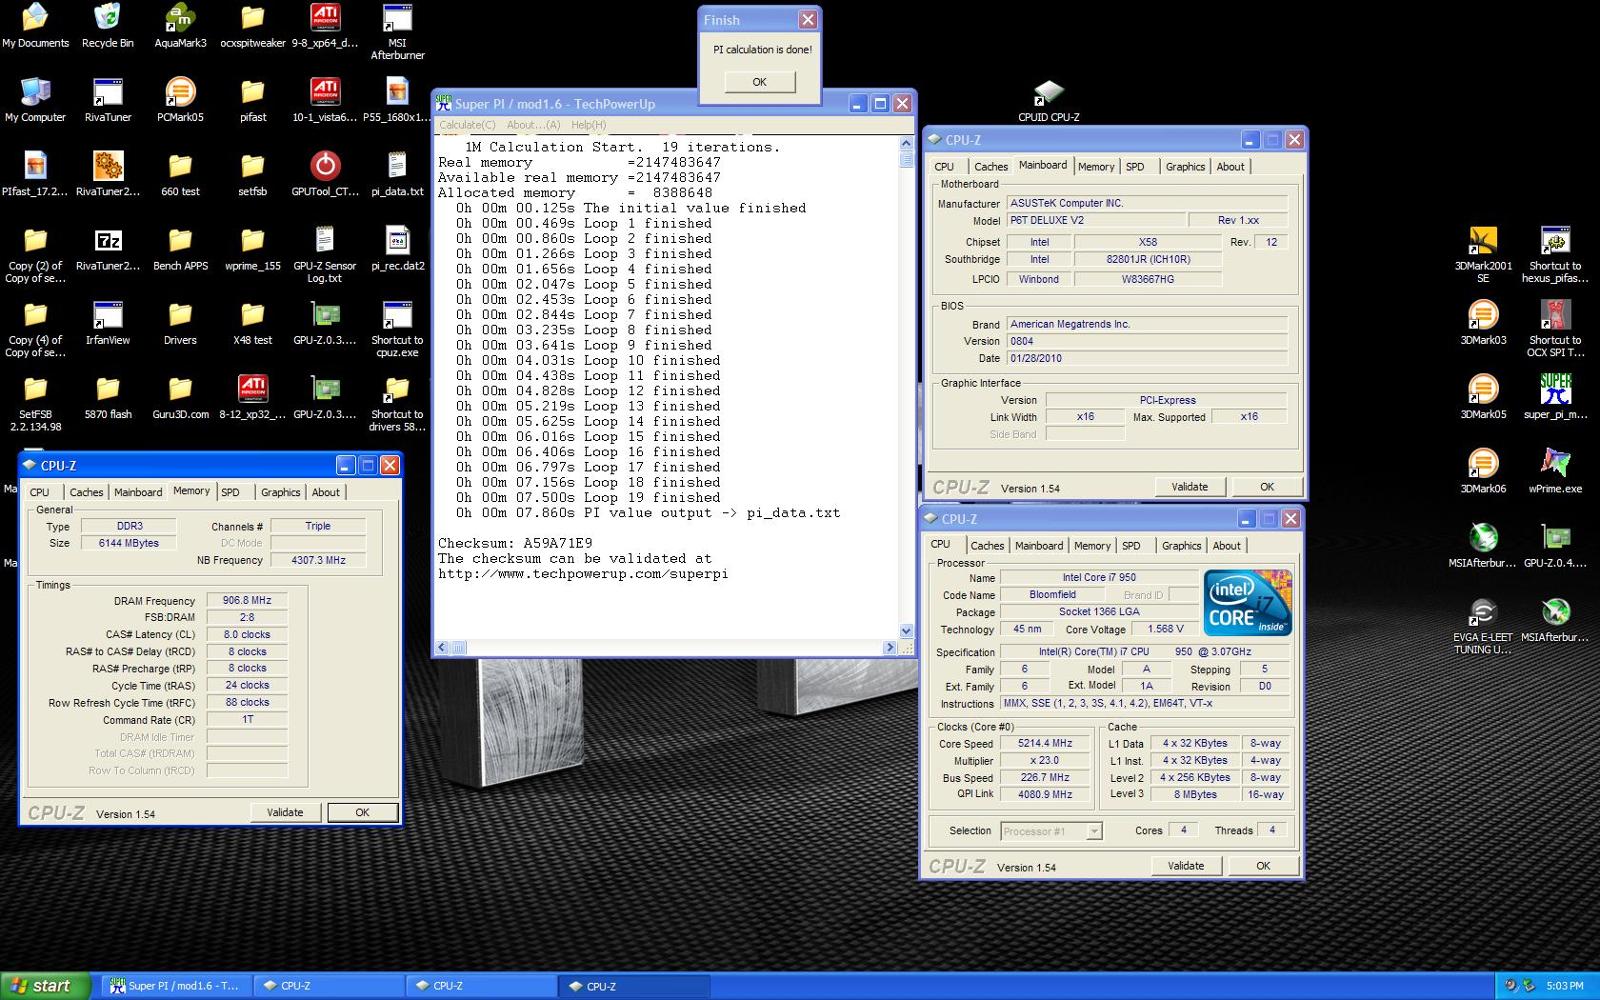Open the 3DMark03 desktop icon
This screenshot has width=1600, height=1000.
click(1483, 322)
